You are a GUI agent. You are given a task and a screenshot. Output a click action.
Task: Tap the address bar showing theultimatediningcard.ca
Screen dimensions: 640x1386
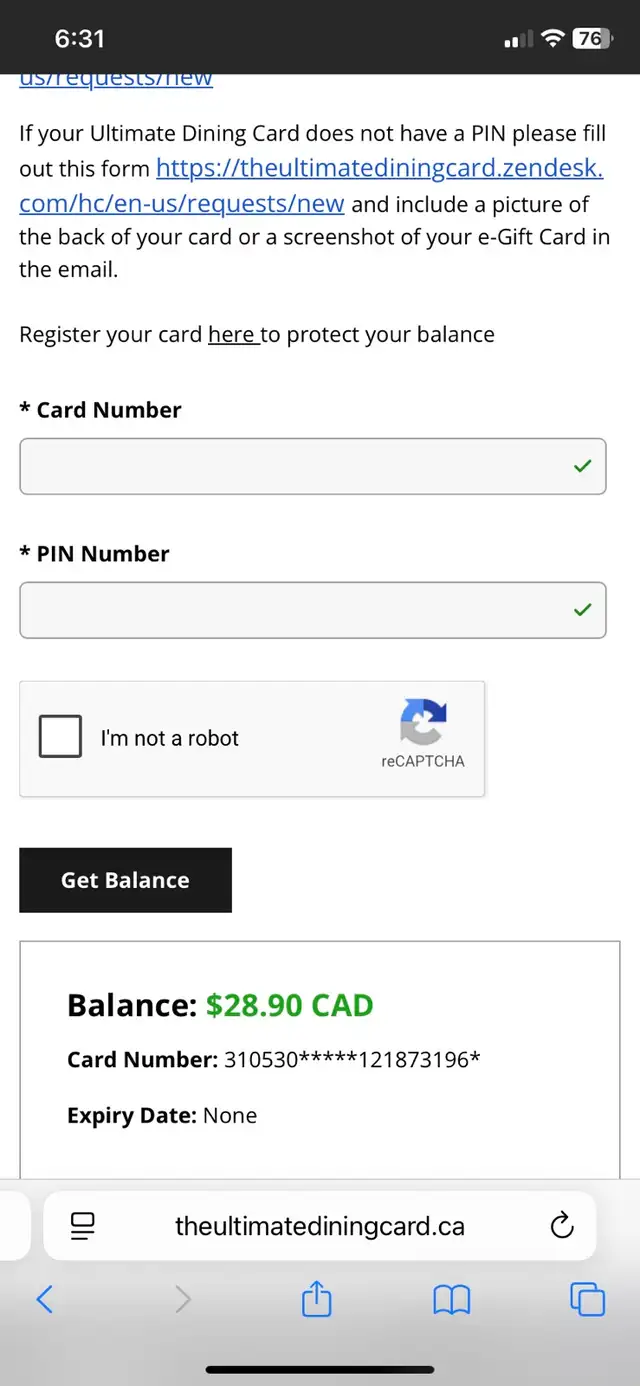tap(318, 1225)
